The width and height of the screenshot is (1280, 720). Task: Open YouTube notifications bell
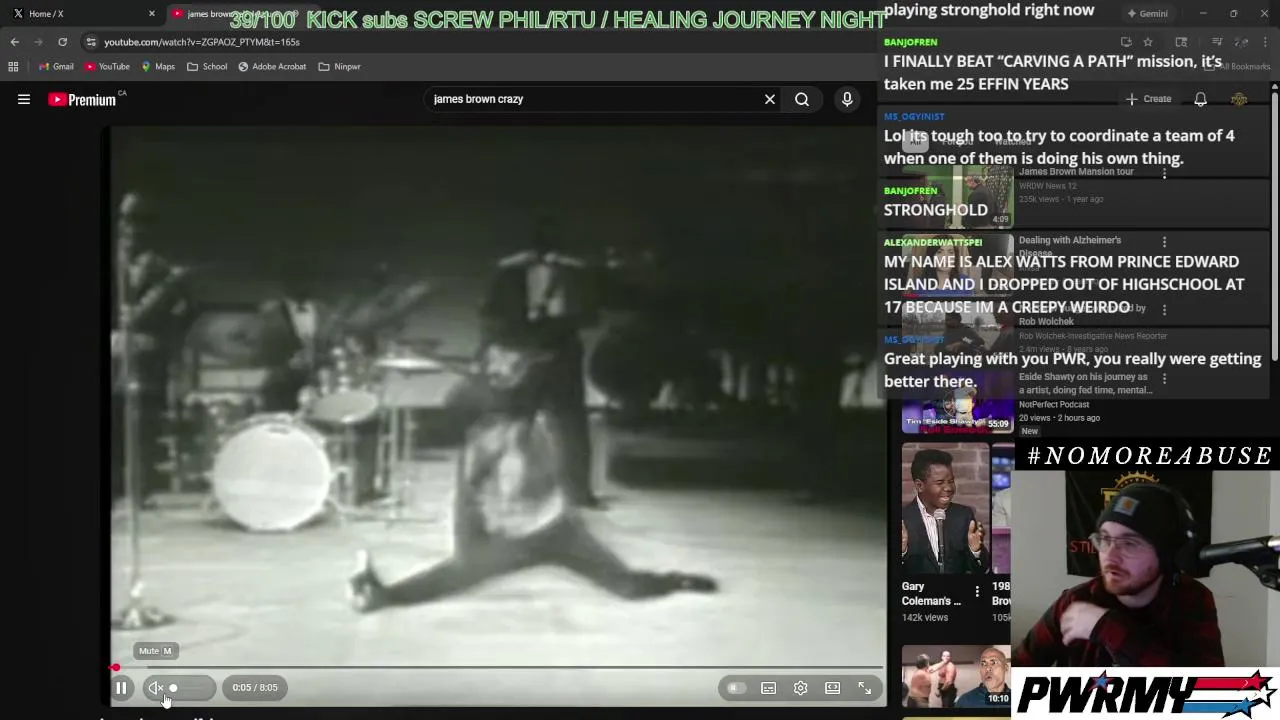(x=1200, y=99)
